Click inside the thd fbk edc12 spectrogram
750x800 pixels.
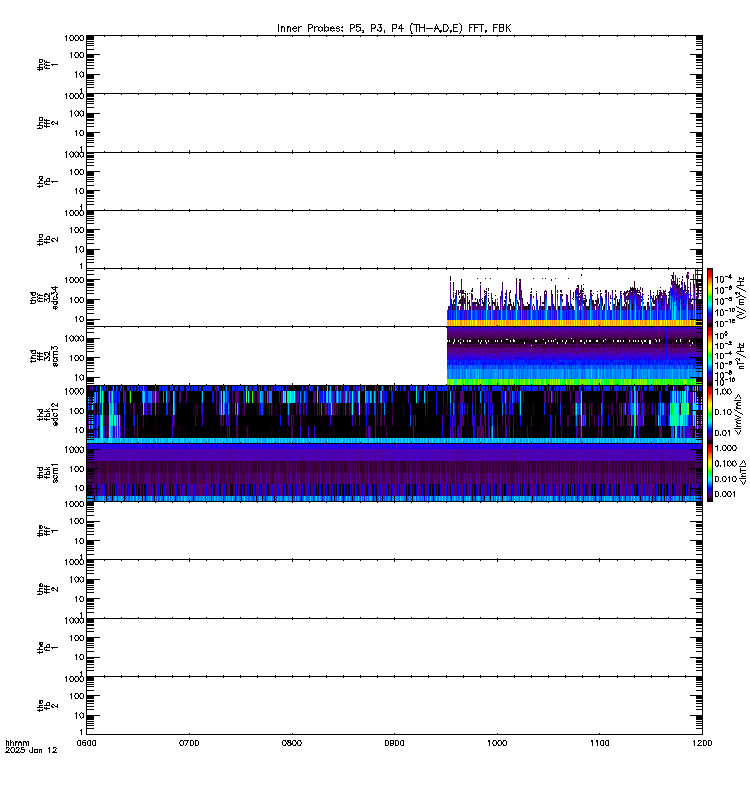(x=394, y=414)
